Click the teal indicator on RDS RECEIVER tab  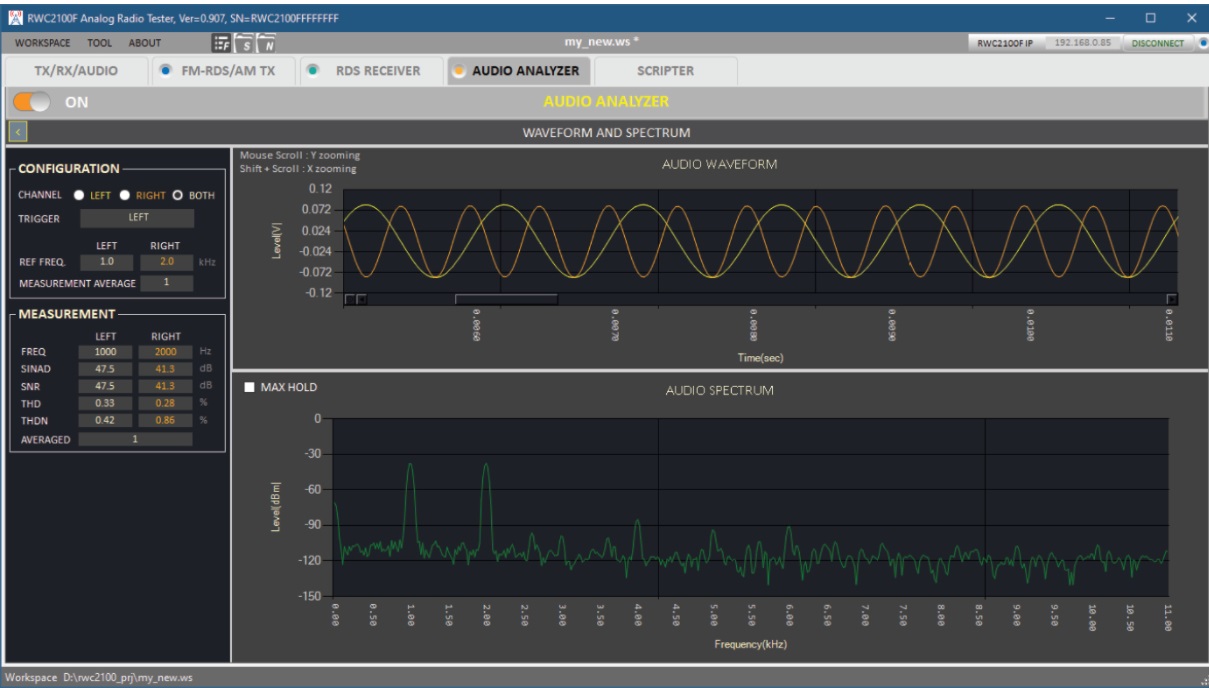(313, 71)
